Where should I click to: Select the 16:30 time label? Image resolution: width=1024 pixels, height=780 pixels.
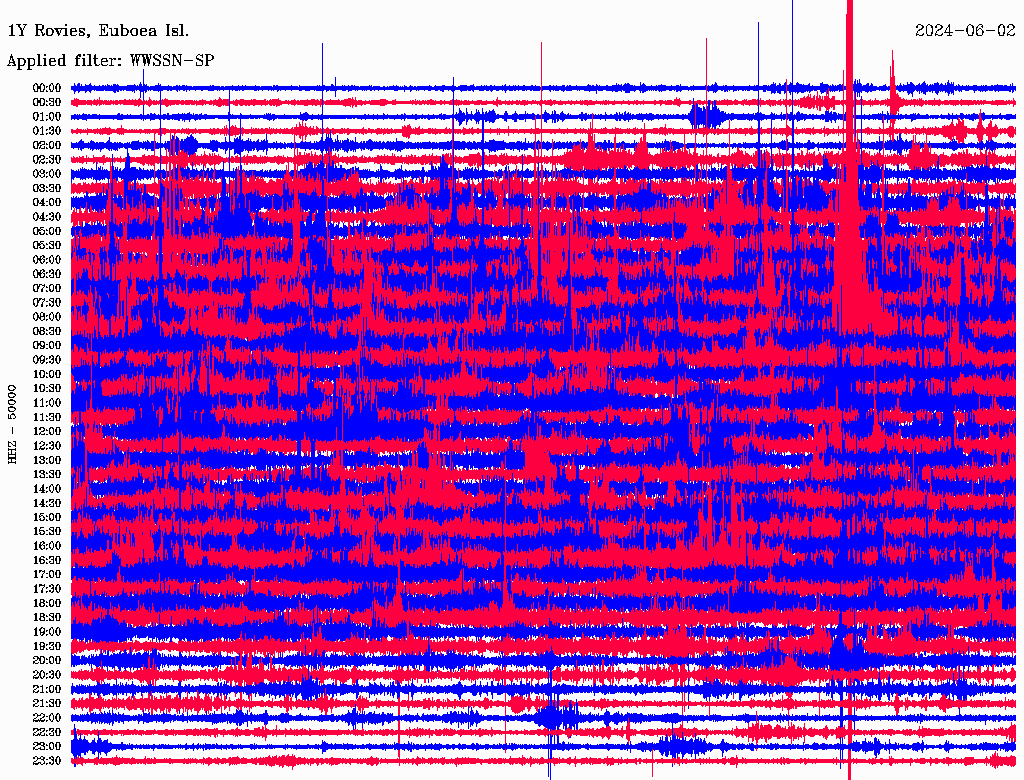(47, 561)
